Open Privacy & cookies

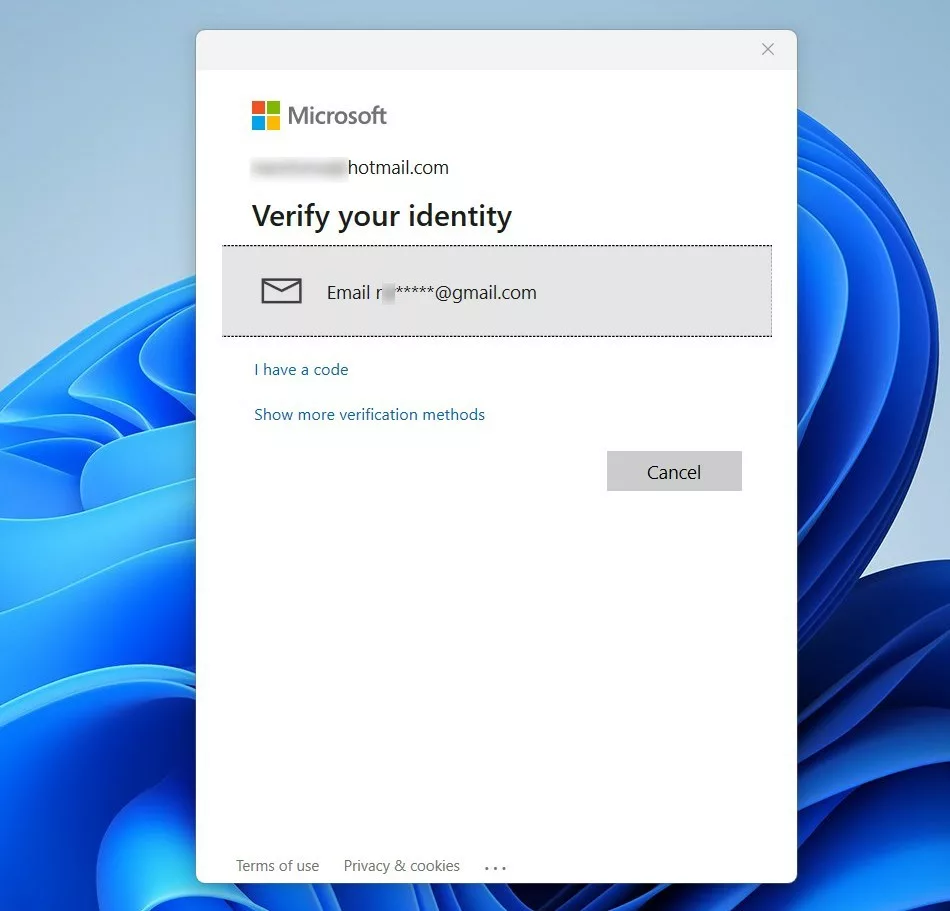point(402,866)
